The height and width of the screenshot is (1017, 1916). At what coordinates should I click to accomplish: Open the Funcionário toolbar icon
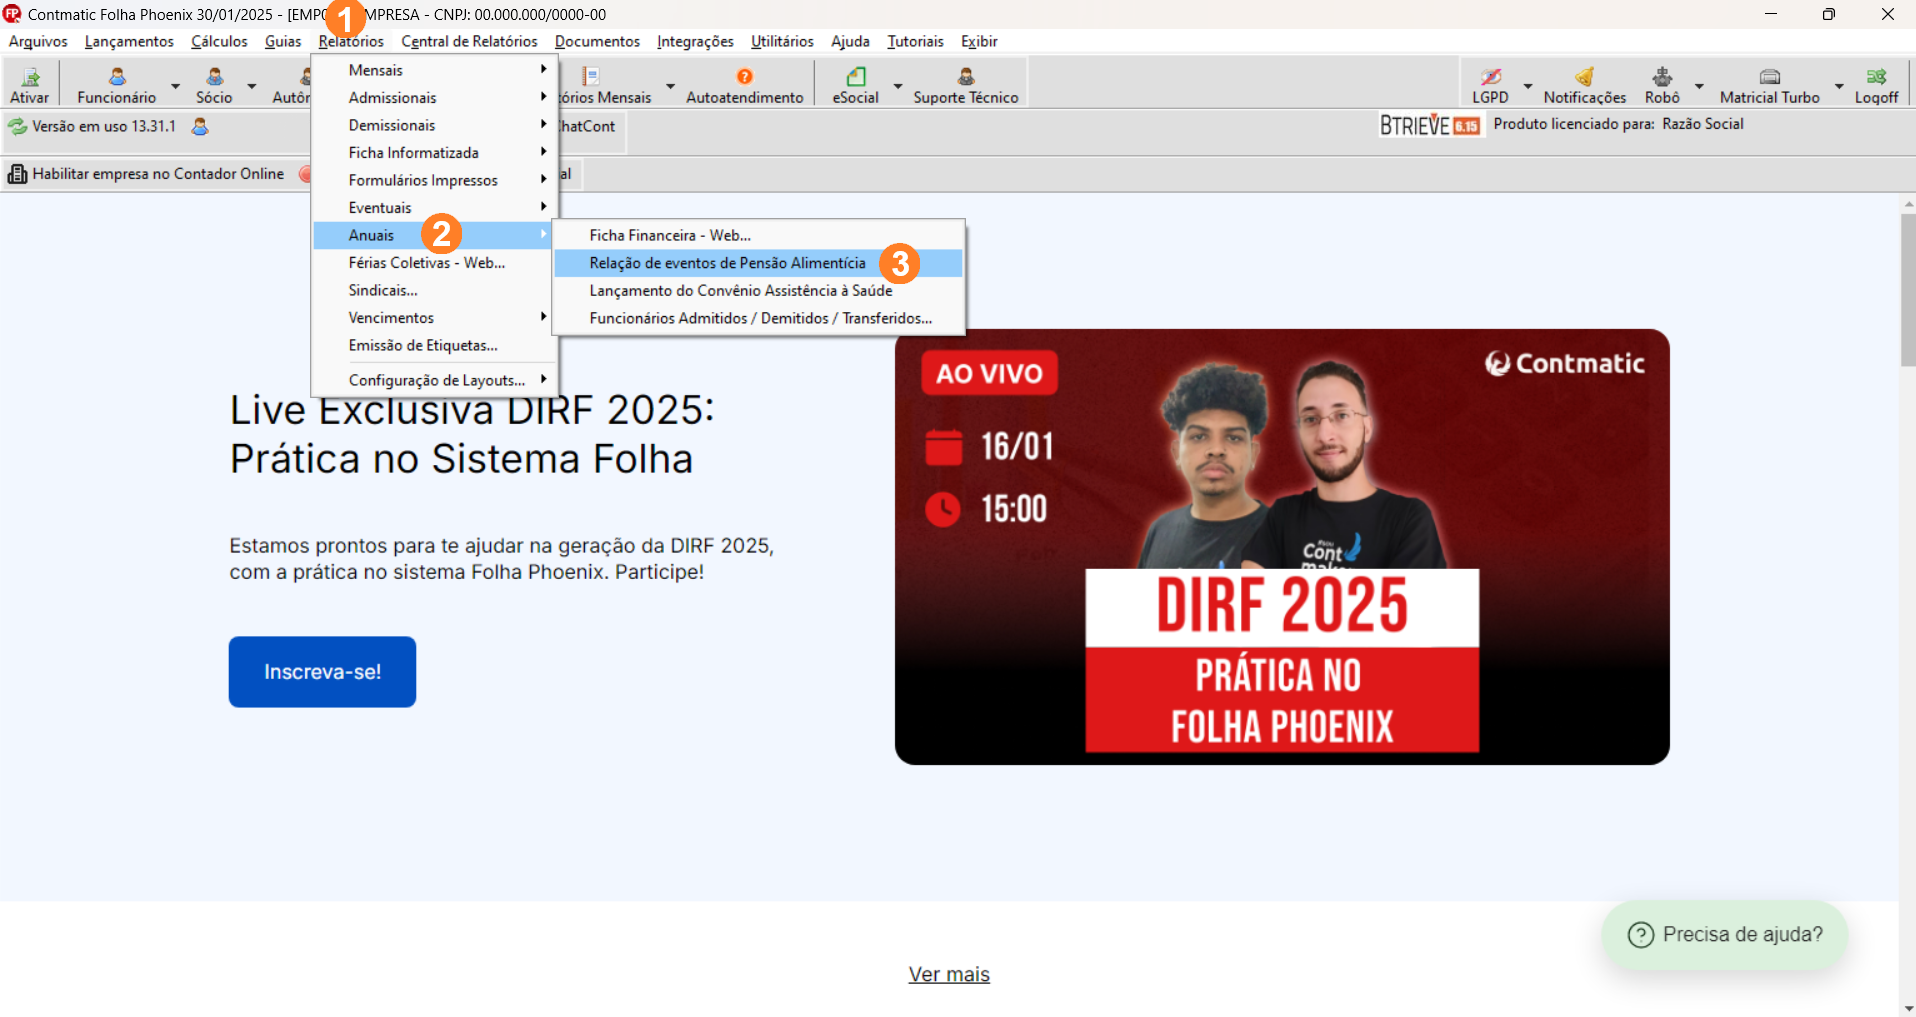coord(117,77)
